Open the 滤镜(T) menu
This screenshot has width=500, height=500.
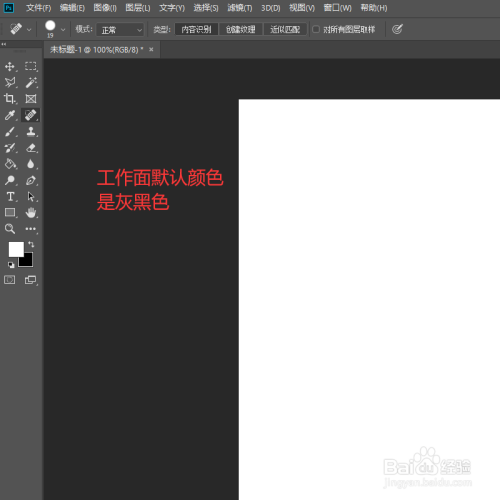click(240, 8)
